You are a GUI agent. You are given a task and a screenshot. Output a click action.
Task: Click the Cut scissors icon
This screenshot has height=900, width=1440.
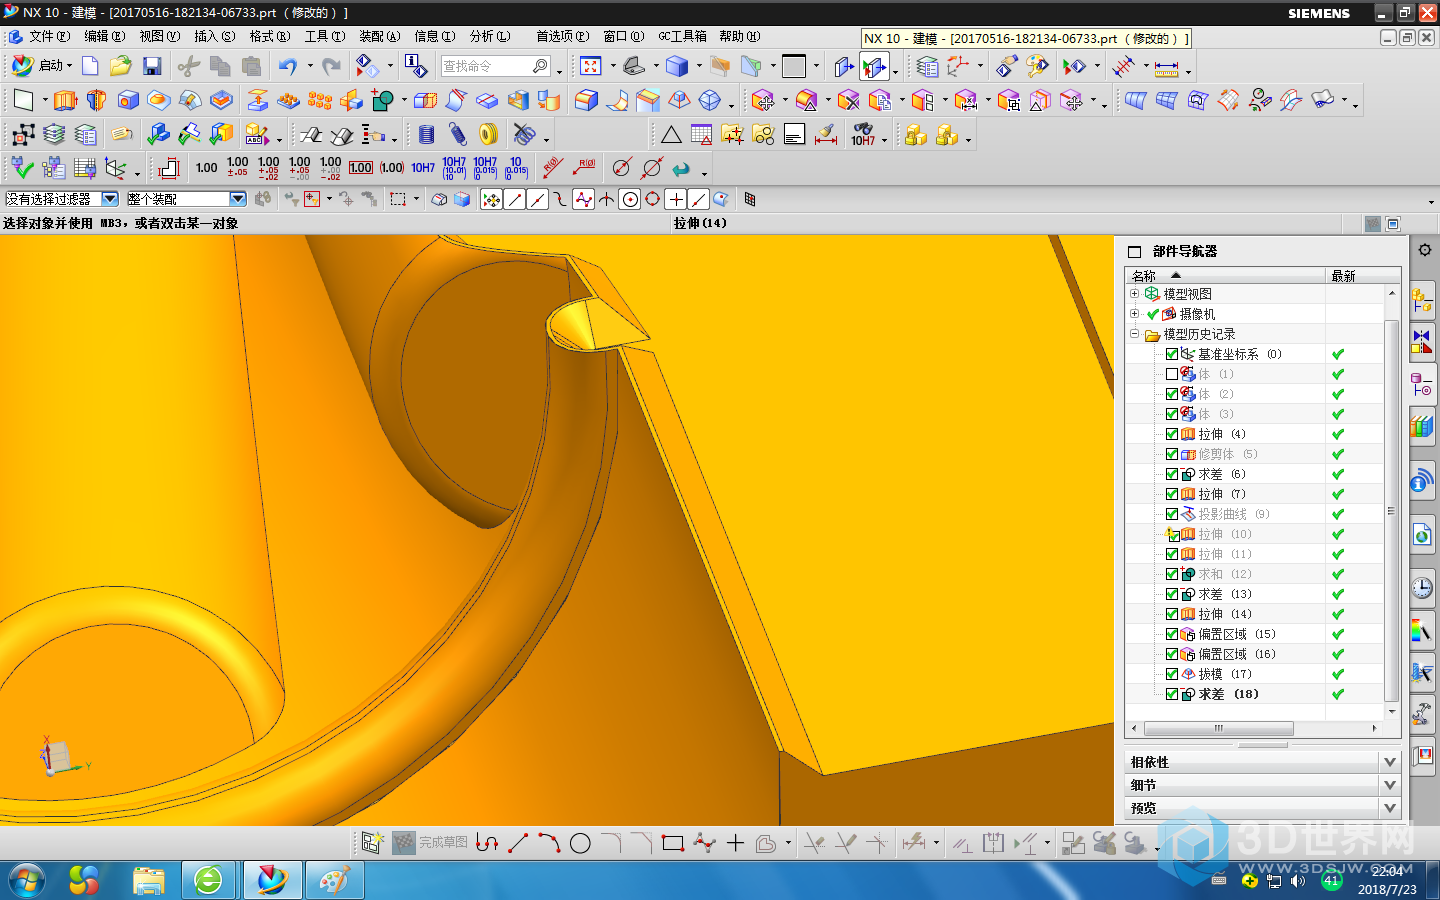(x=188, y=66)
